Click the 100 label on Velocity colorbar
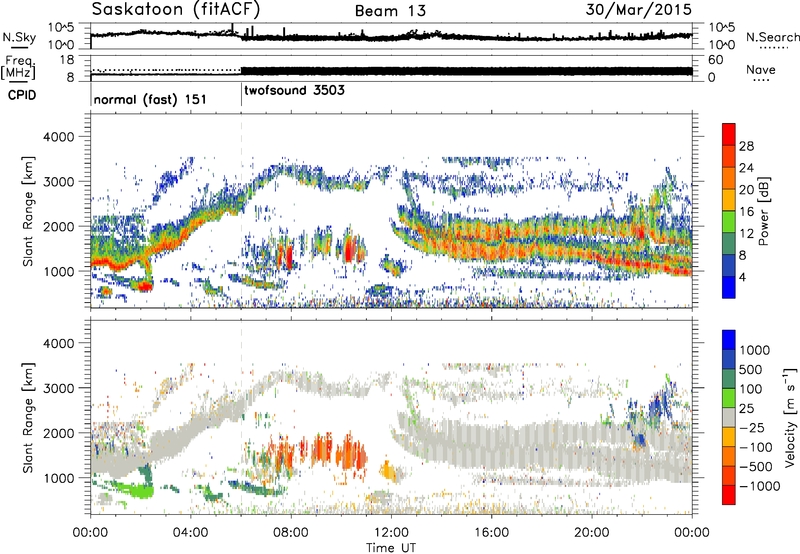Screen dimensions: 800x554 [x=751, y=389]
